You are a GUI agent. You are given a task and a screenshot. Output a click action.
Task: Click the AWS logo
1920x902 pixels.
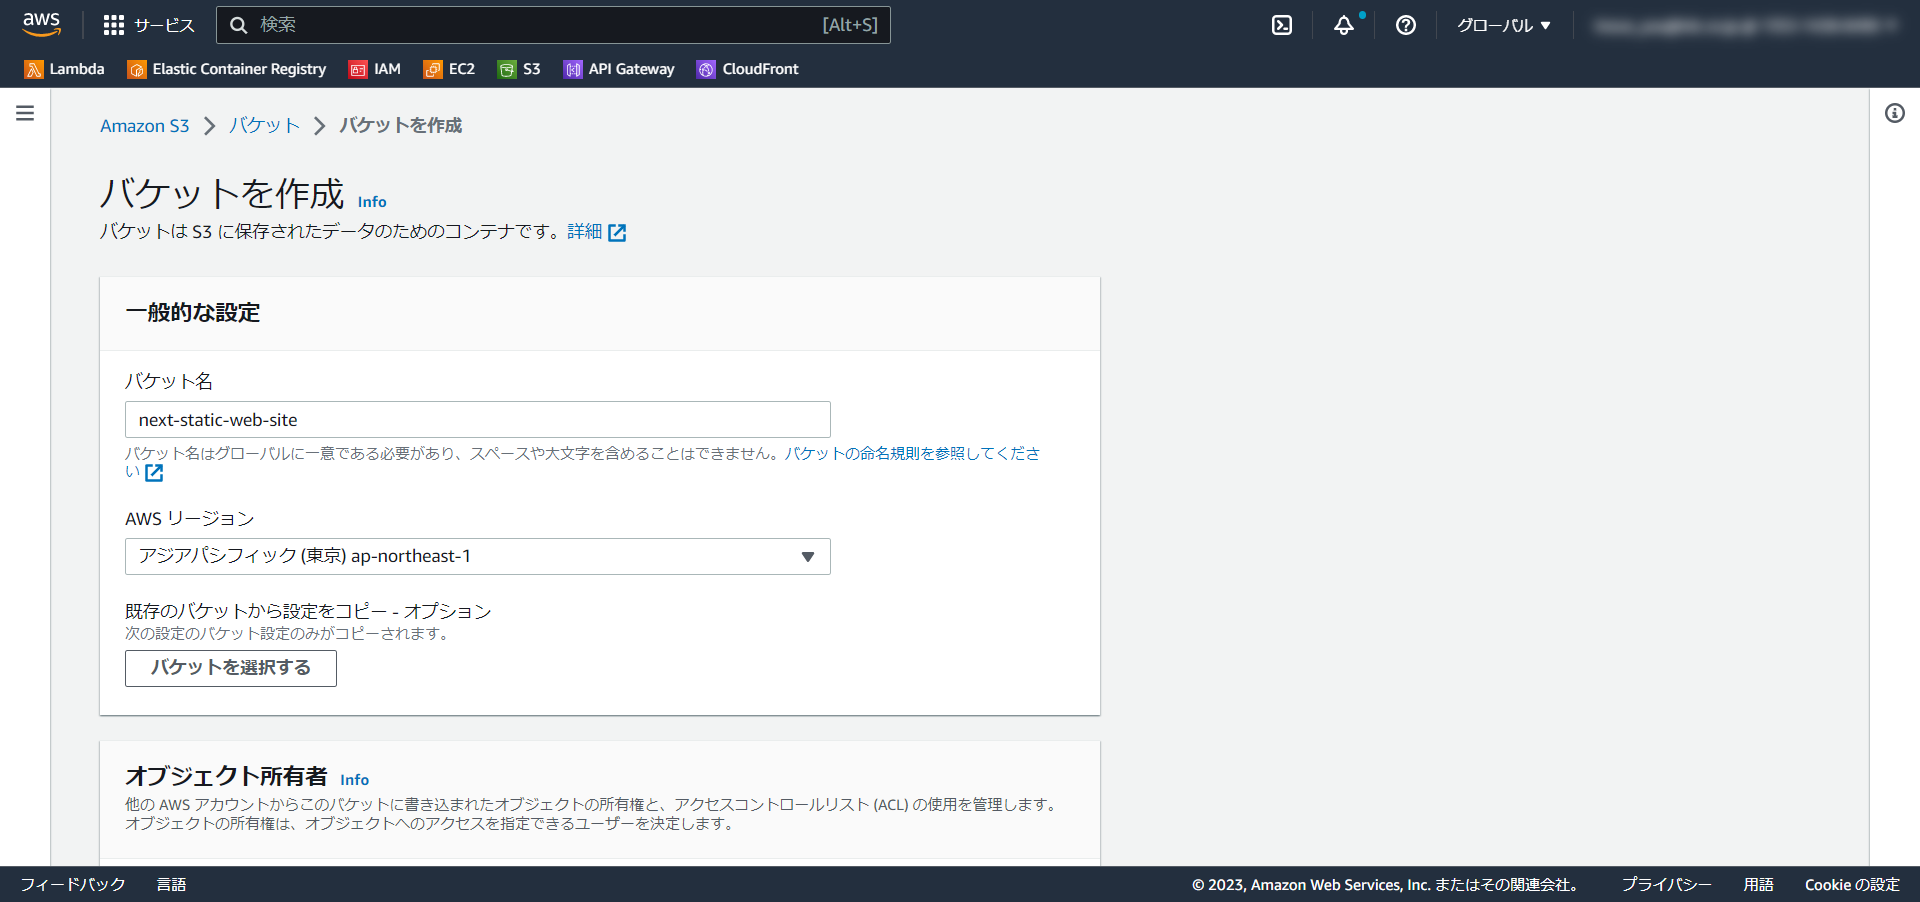coord(41,23)
